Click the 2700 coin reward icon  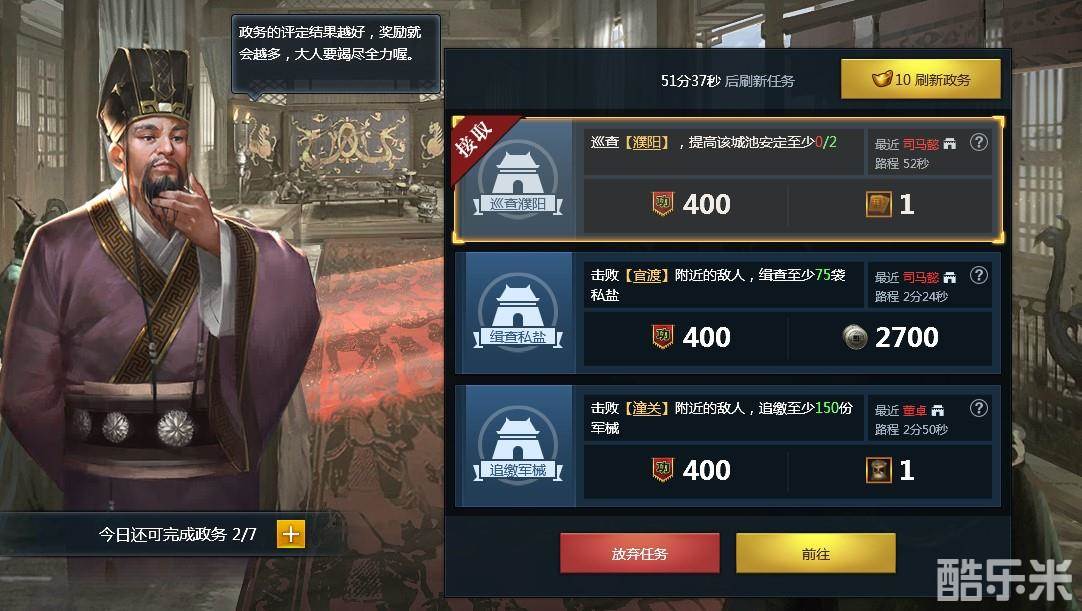pyautogui.click(x=855, y=337)
